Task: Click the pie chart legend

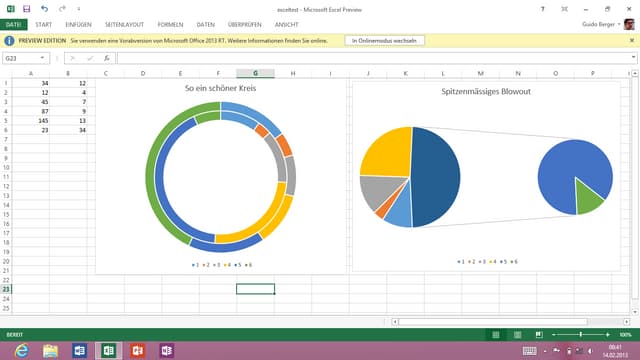Action: [487, 262]
